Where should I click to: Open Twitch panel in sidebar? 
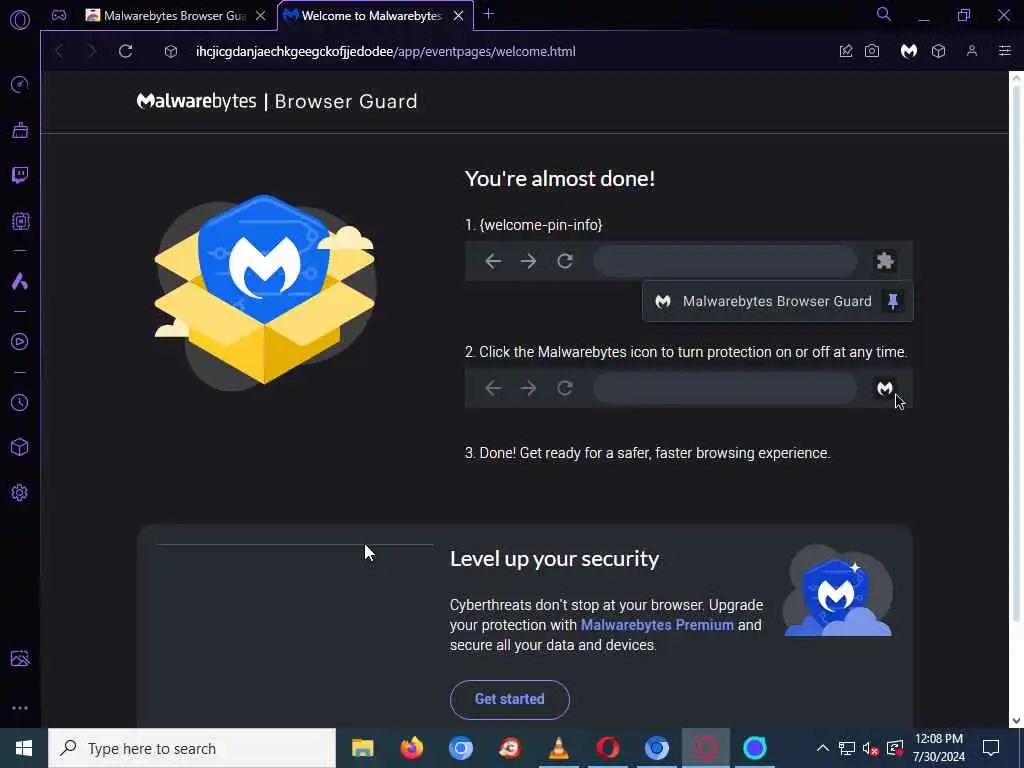tap(20, 175)
